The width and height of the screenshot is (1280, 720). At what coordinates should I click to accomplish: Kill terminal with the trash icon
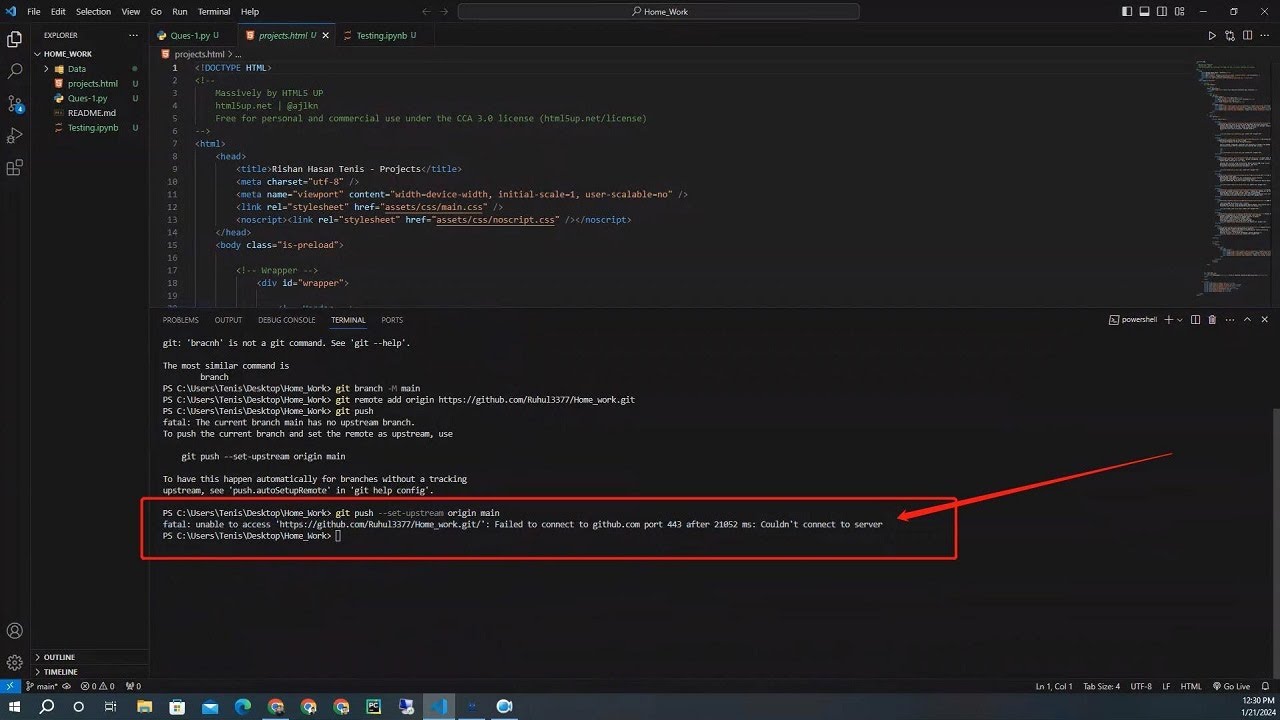[x=1212, y=320]
